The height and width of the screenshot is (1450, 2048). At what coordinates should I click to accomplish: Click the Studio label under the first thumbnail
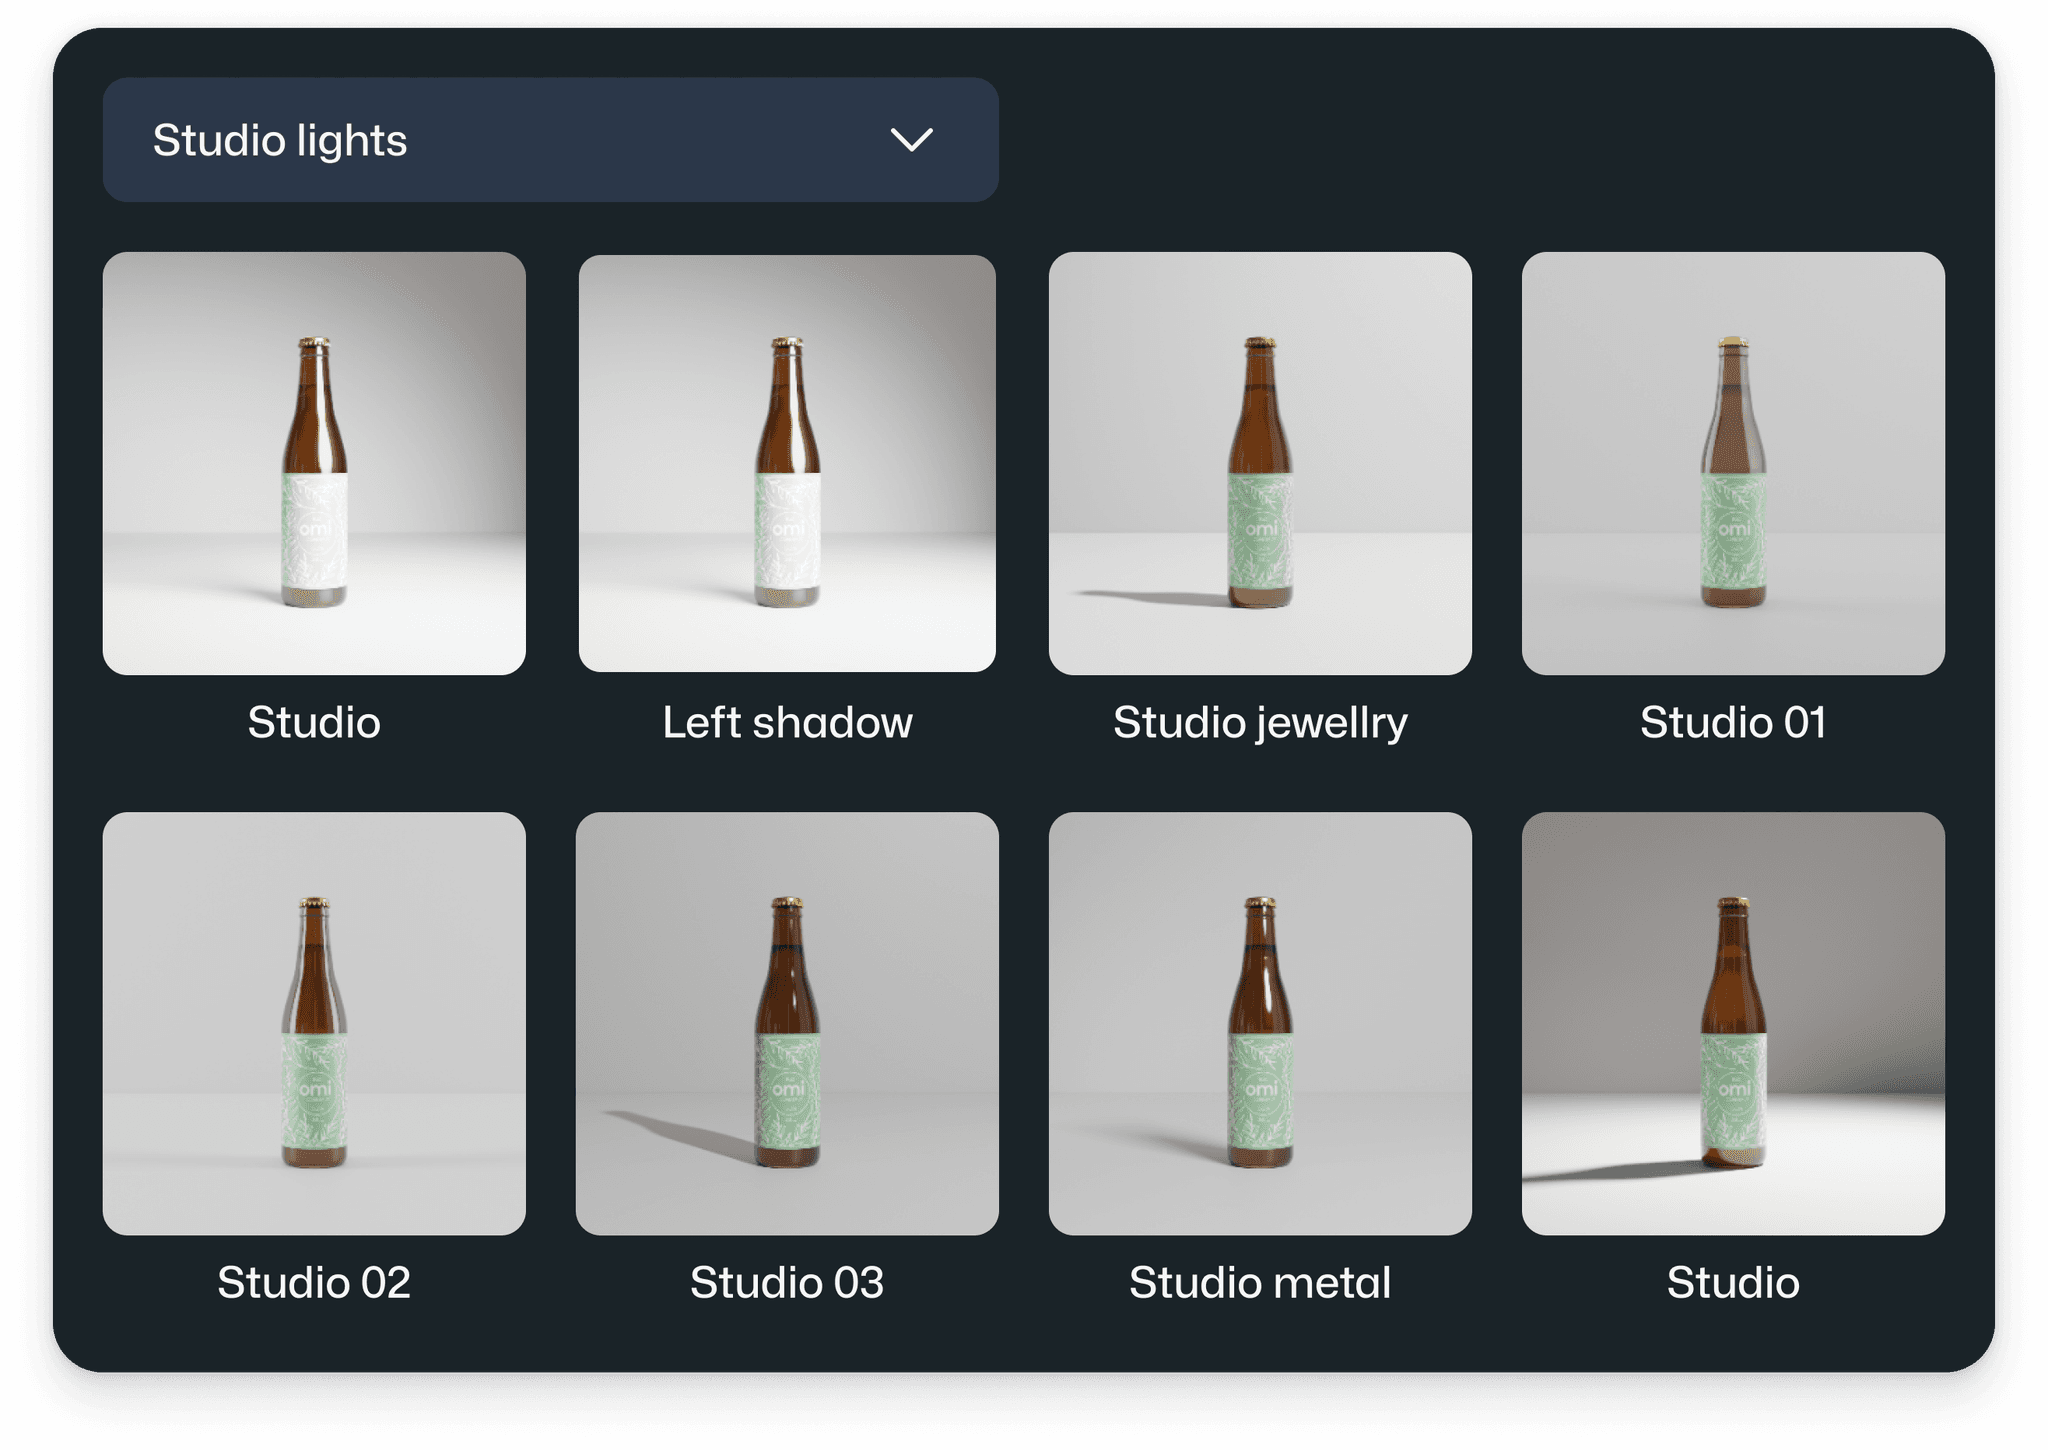314,723
